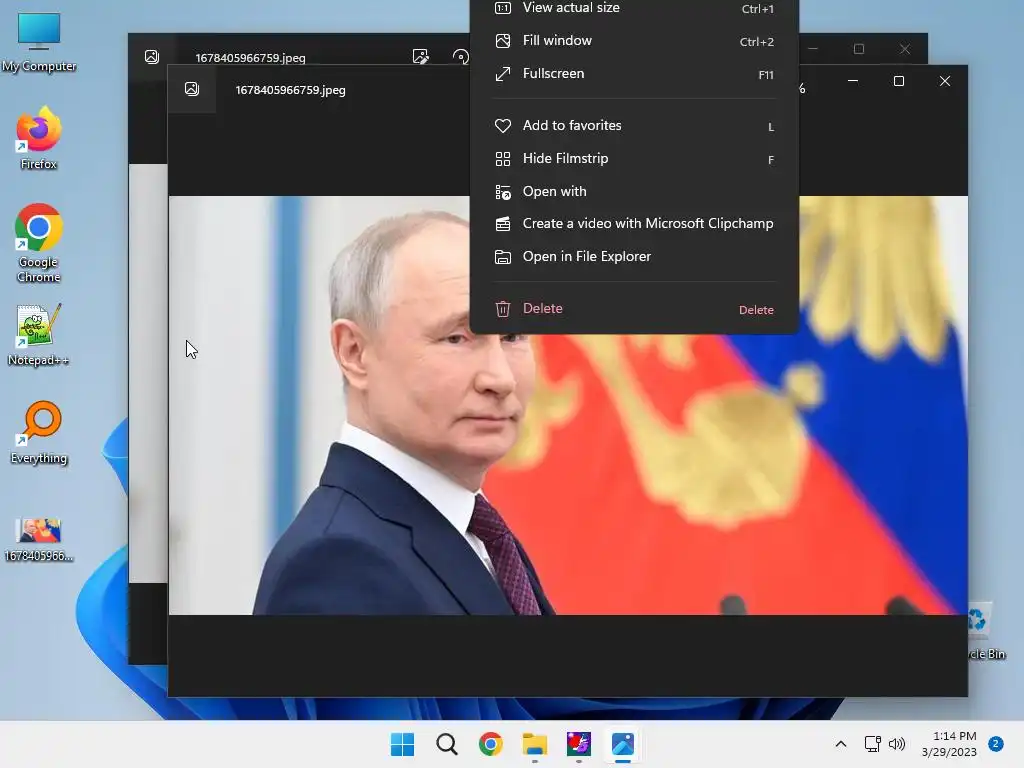The image size is (1024, 768).
Task: Click Edit image icon in back Photos window
Action: [421, 57]
